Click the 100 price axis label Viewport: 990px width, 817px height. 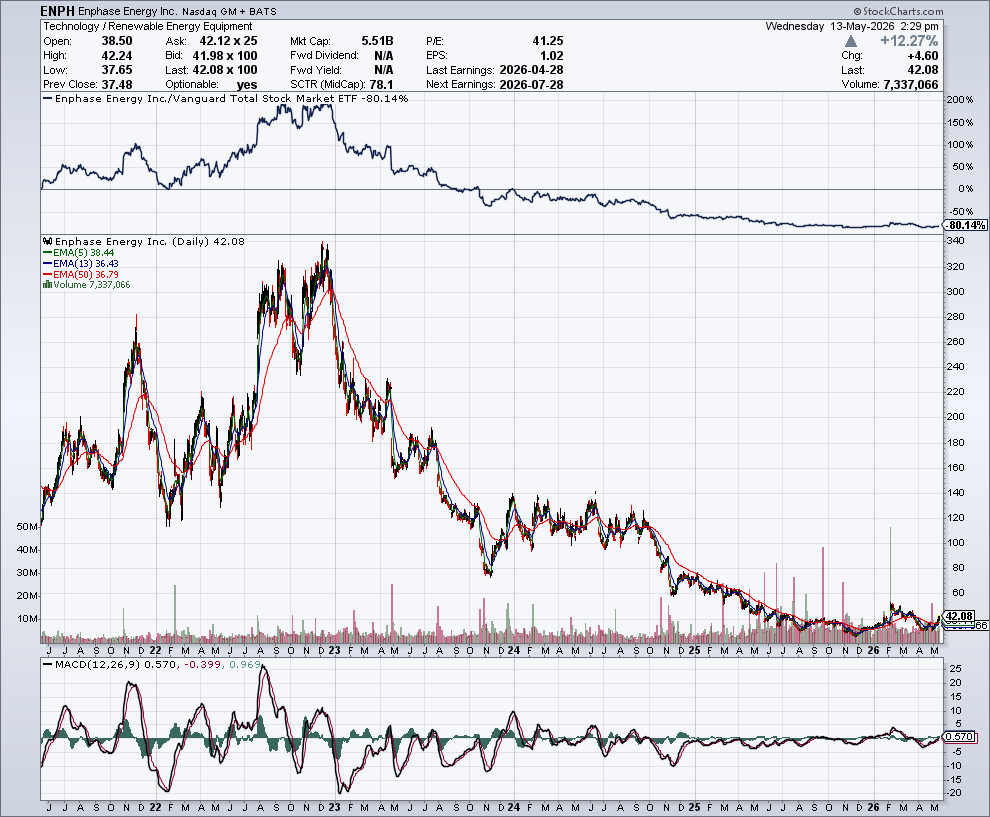(956, 542)
